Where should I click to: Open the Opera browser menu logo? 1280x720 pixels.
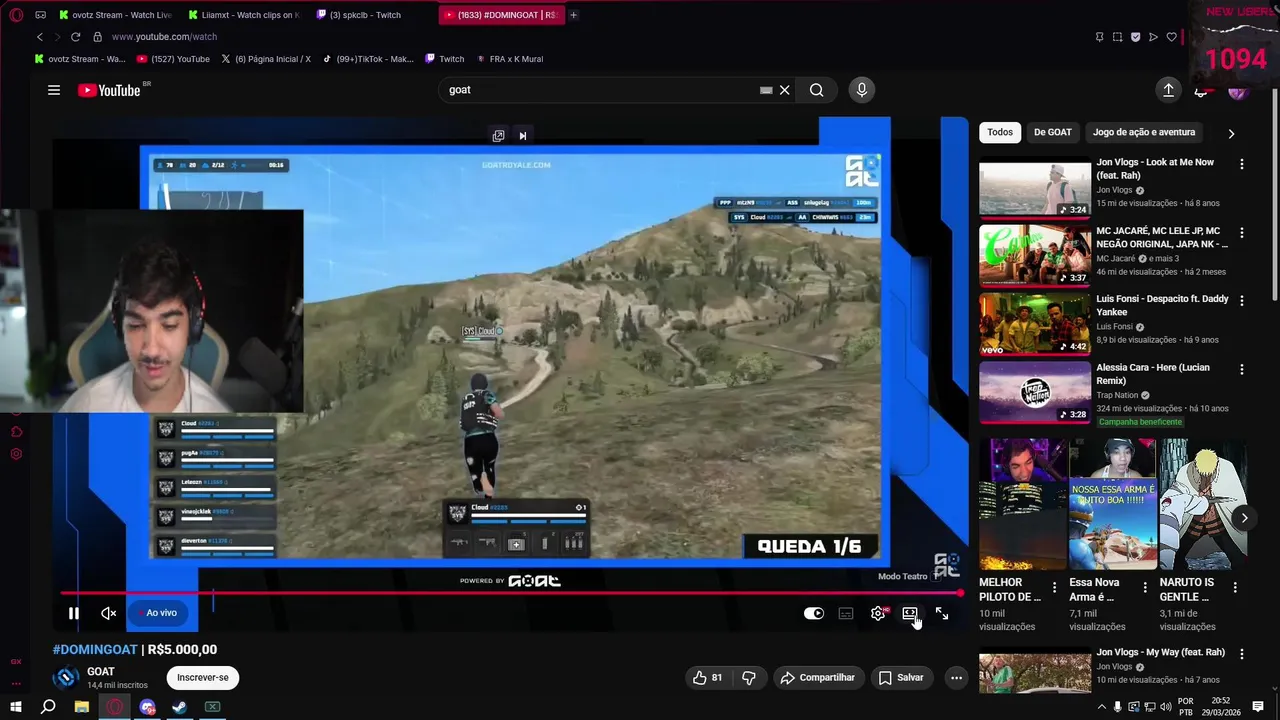pos(16,15)
